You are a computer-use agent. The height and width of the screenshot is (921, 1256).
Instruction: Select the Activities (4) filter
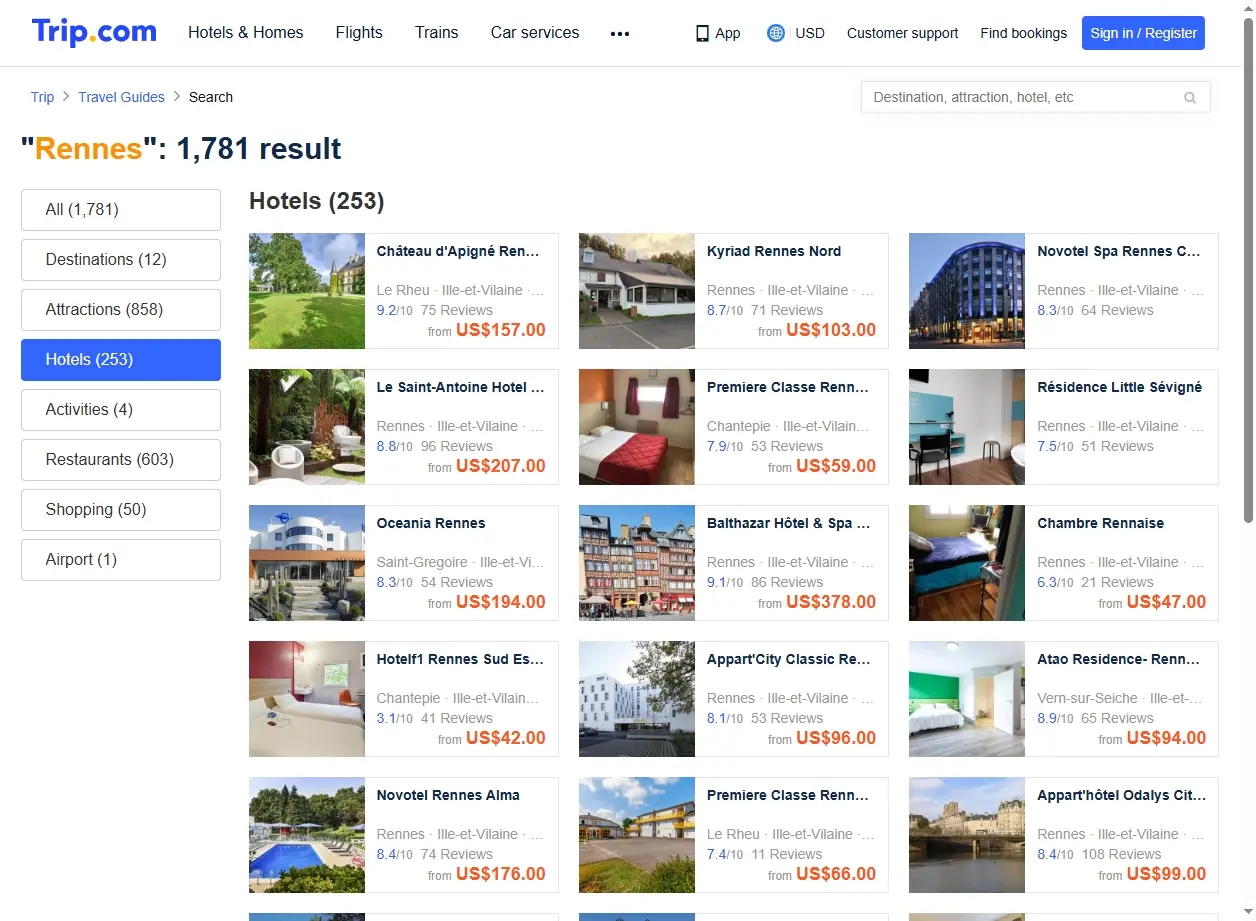121,410
